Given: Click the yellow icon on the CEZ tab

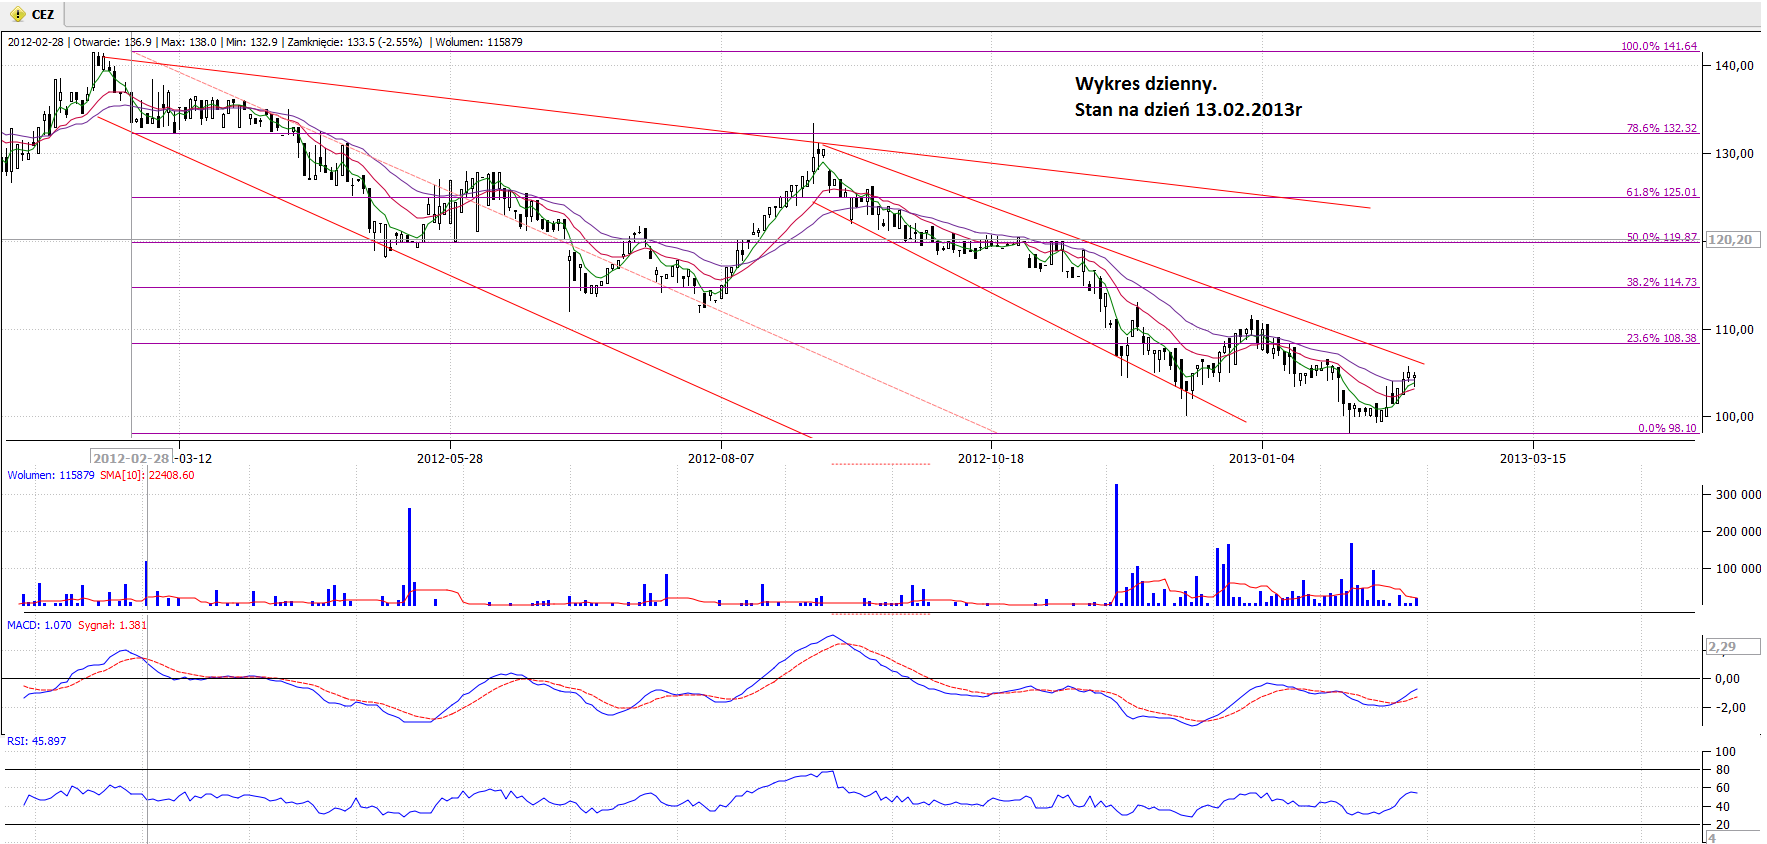Looking at the screenshot, I should pyautogui.click(x=18, y=14).
